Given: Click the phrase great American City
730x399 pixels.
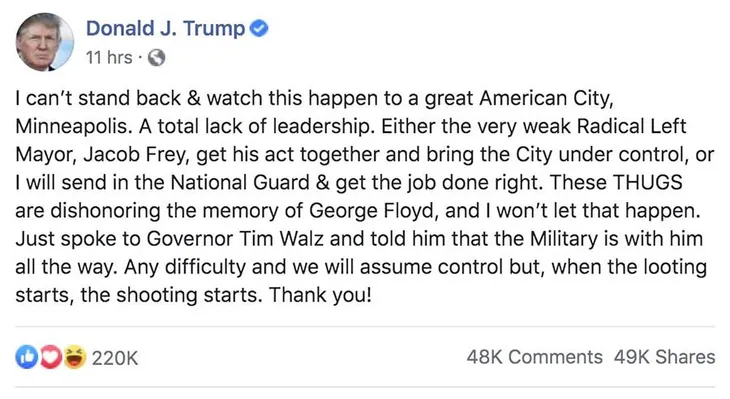Looking at the screenshot, I should coord(519,99).
